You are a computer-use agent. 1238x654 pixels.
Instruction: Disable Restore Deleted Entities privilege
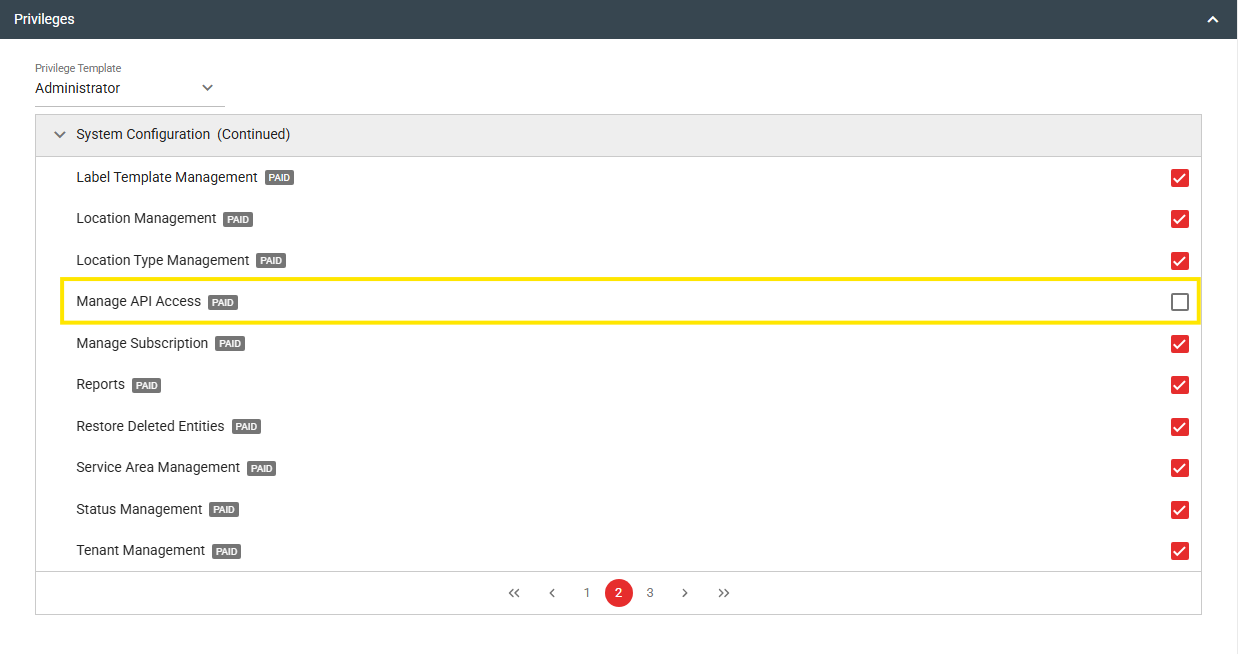tap(1180, 427)
